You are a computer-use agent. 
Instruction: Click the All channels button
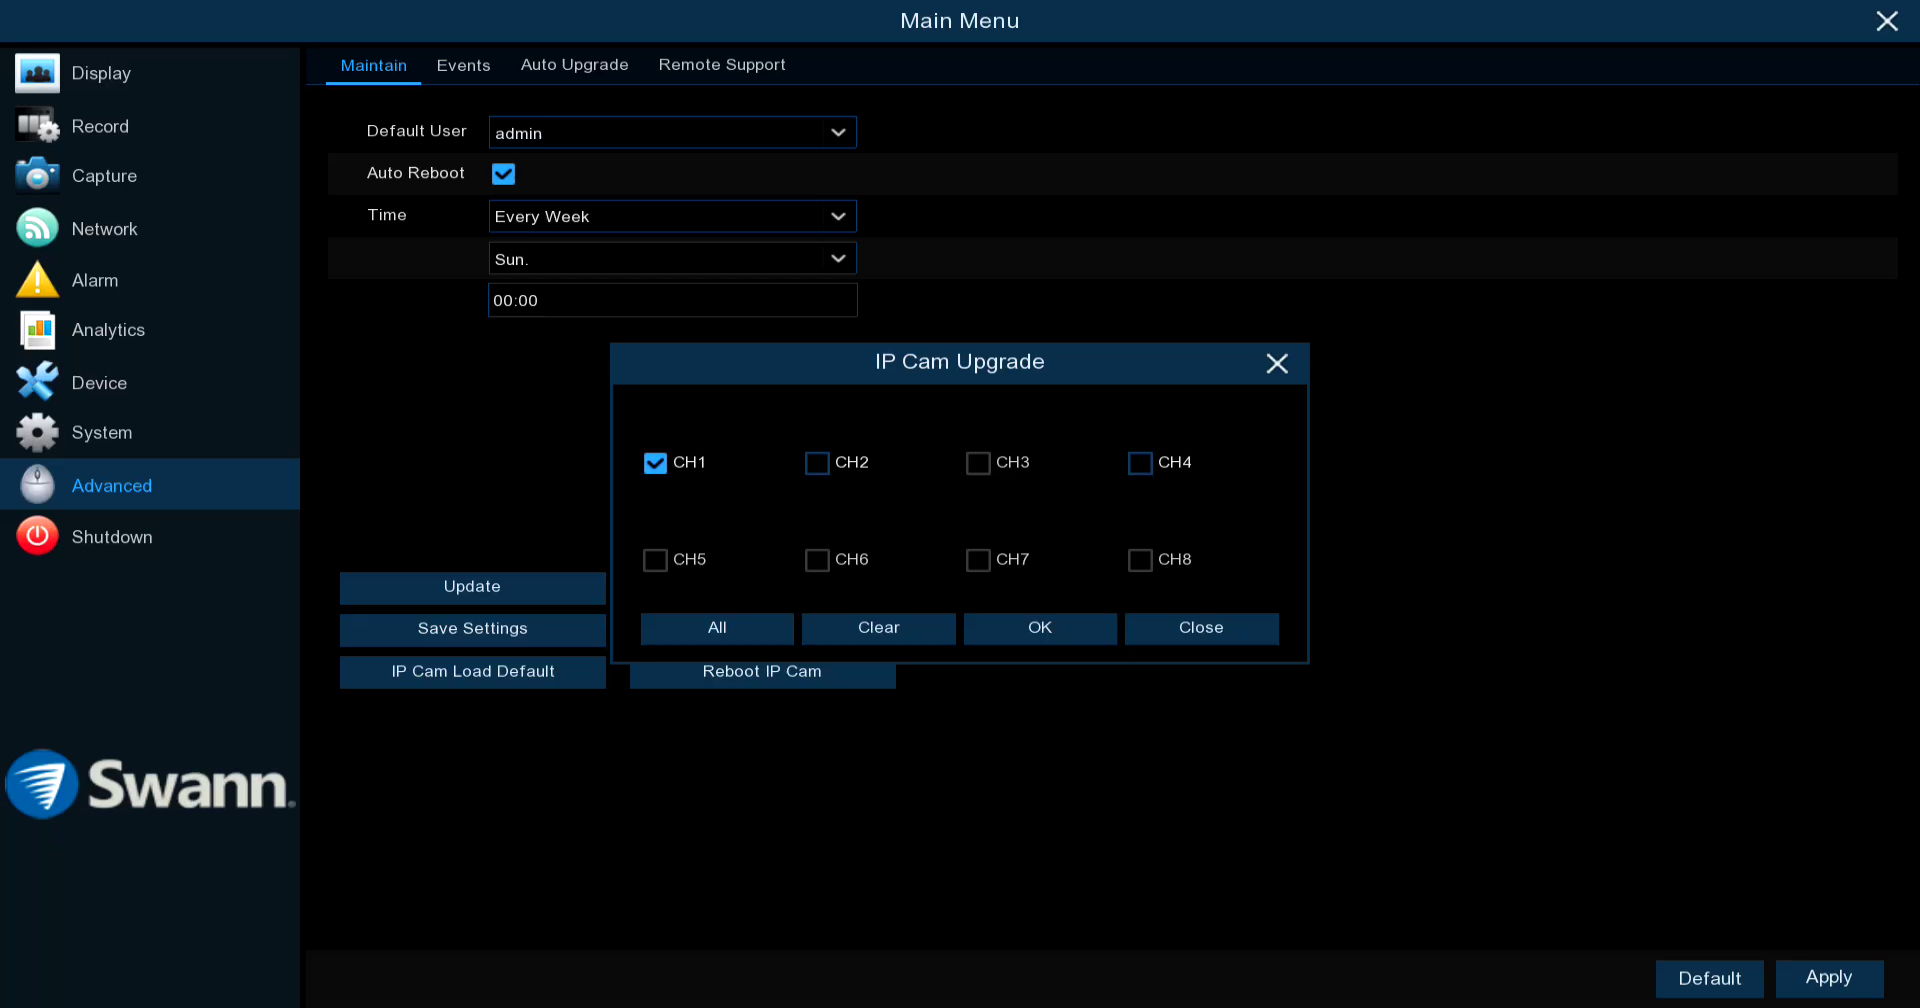pyautogui.click(x=717, y=628)
